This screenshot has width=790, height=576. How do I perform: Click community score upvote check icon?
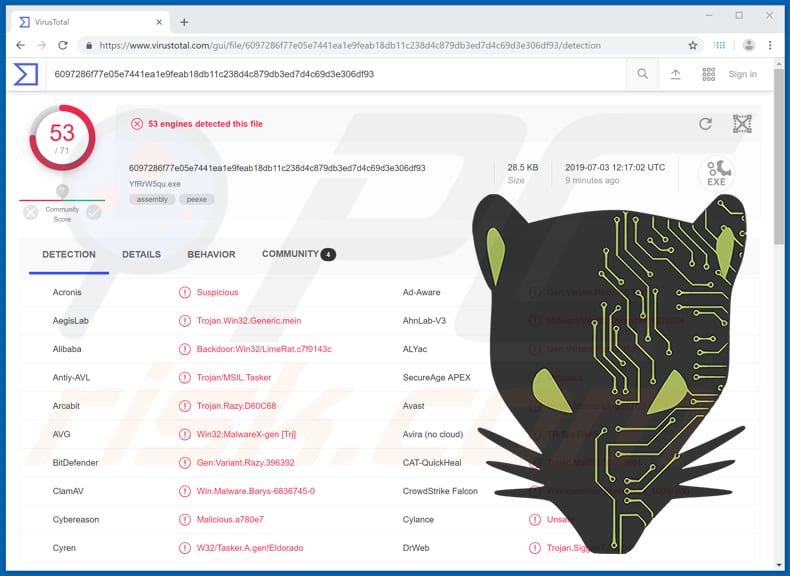(x=94, y=213)
